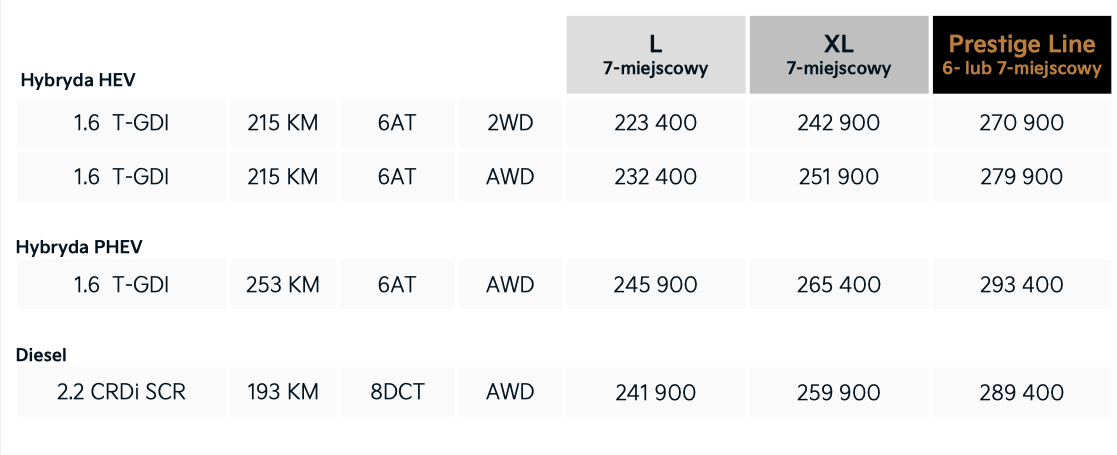Screen dimensions: 1117x455
Task: Select the 253 KM power cell
Action: click(283, 285)
